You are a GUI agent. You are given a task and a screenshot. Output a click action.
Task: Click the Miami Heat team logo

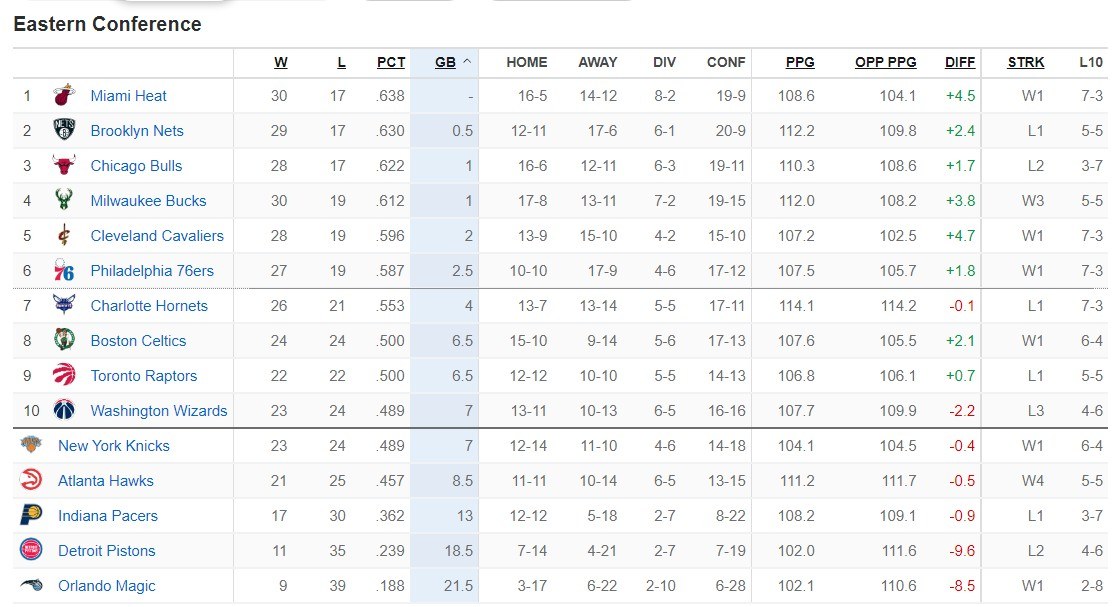(64, 96)
